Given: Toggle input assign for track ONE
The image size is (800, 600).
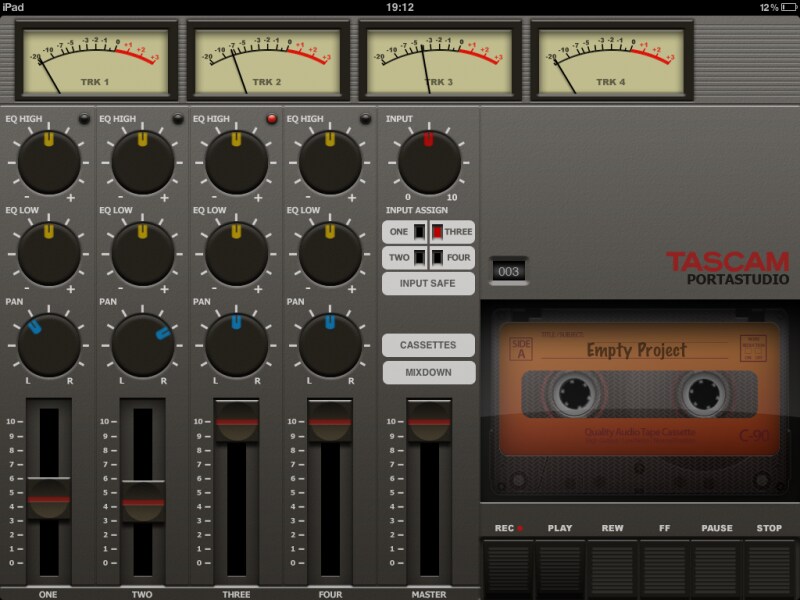Looking at the screenshot, I should (405, 231).
